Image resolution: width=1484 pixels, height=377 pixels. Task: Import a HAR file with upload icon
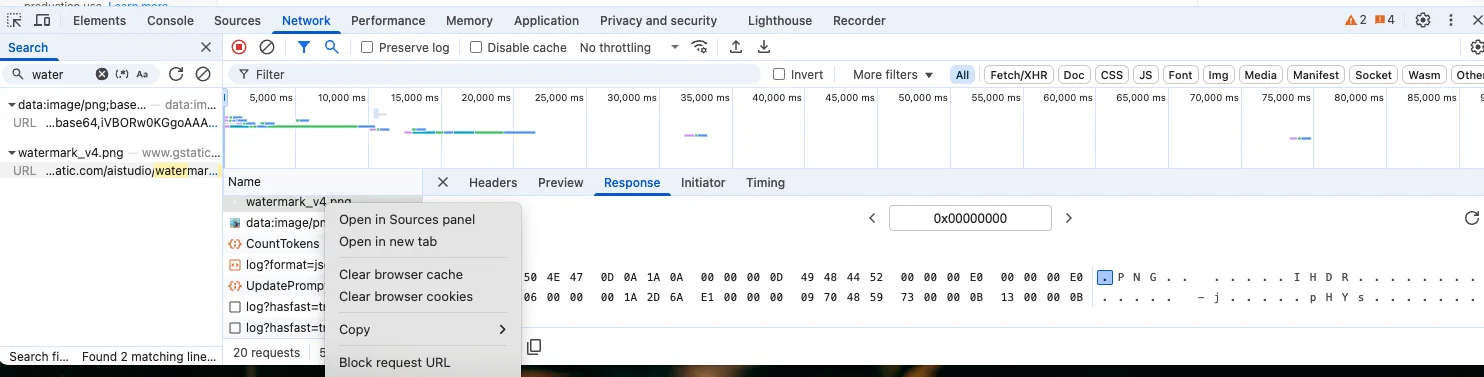(736, 47)
